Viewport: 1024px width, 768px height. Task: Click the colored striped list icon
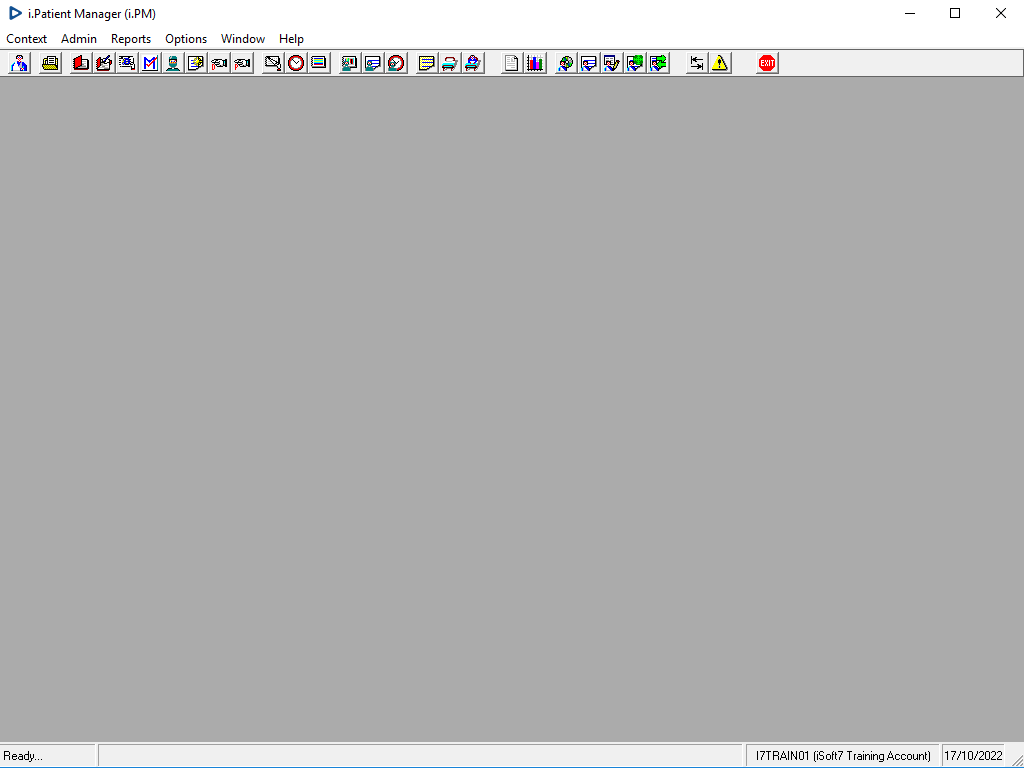tap(319, 63)
